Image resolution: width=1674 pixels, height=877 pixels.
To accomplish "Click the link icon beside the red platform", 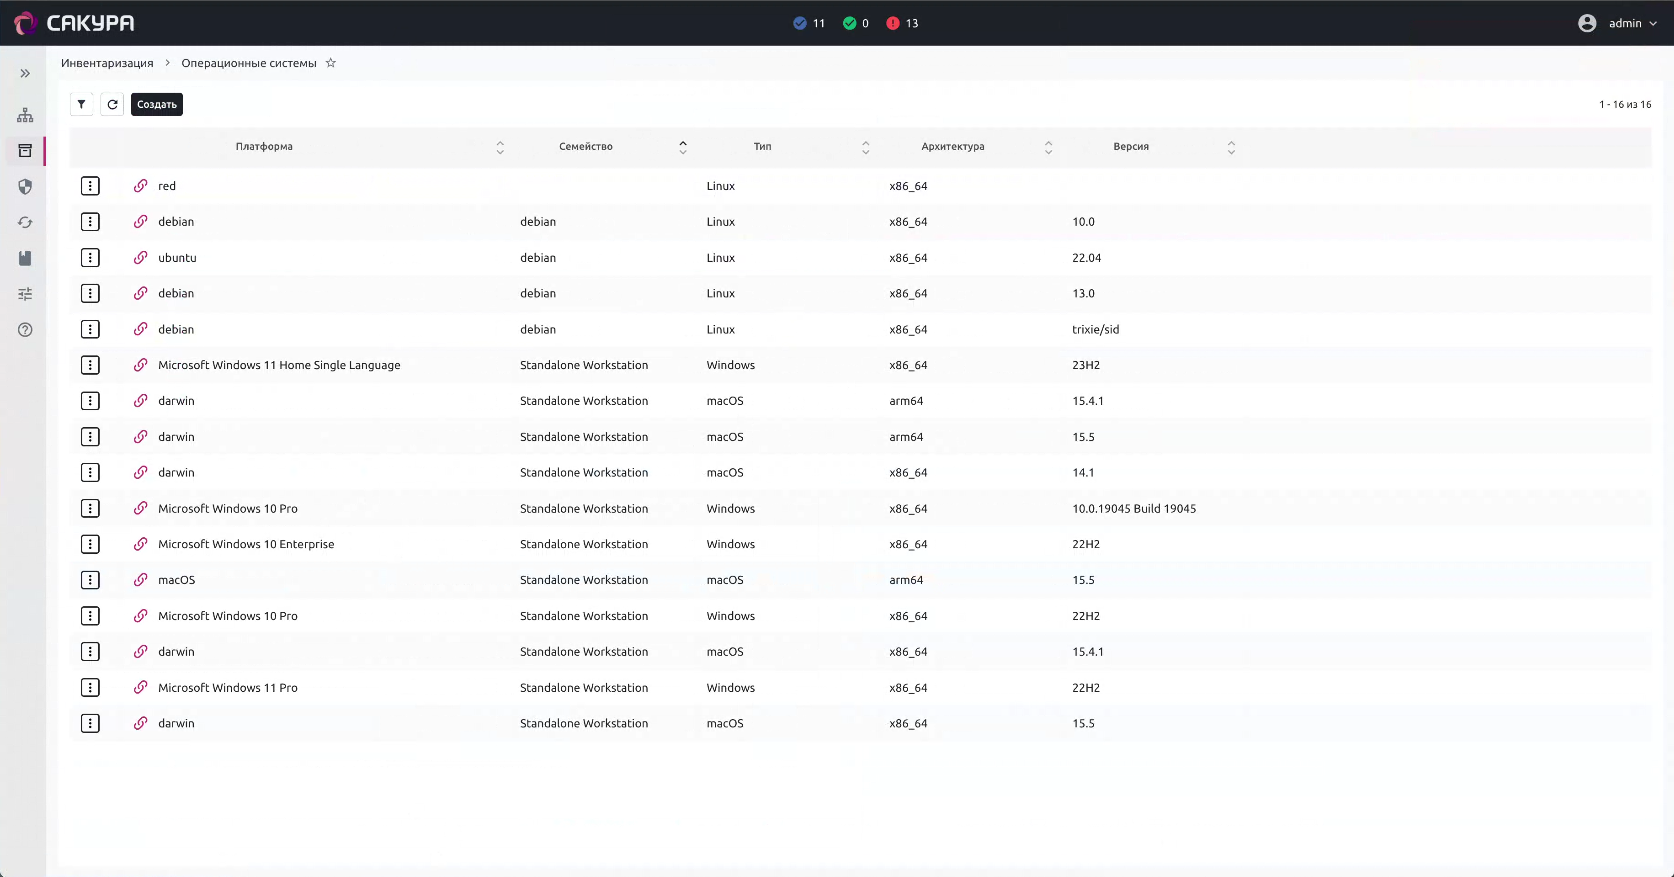I will 141,186.
